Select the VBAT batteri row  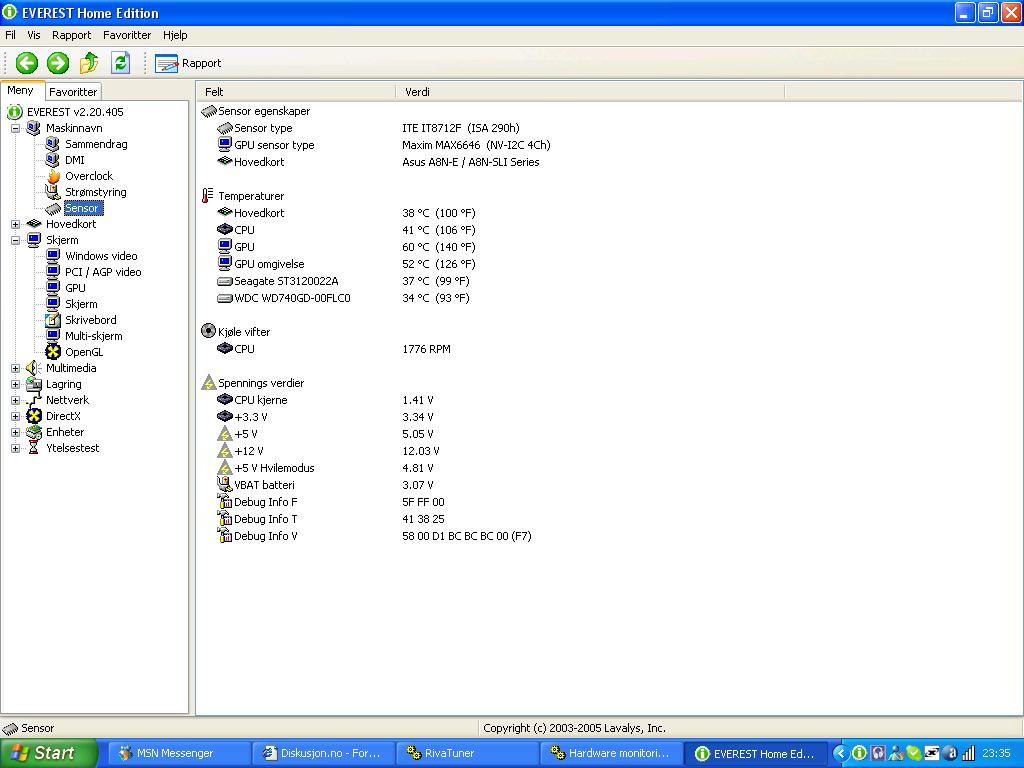(325, 485)
